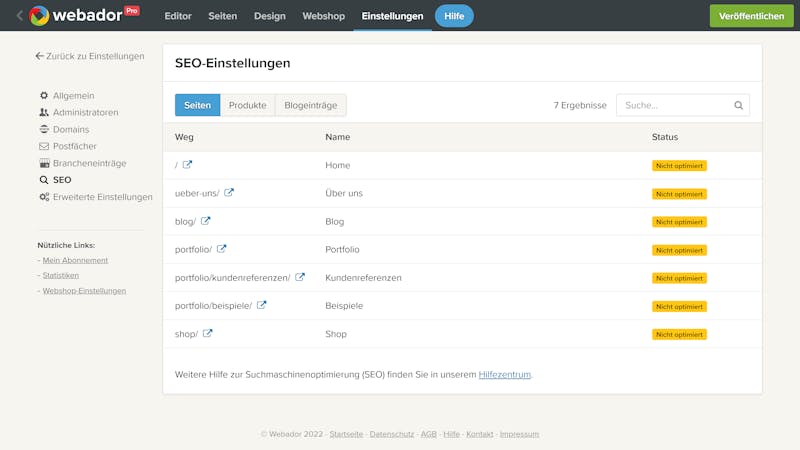
Task: Switch to the Produkte tab
Action: point(247,105)
